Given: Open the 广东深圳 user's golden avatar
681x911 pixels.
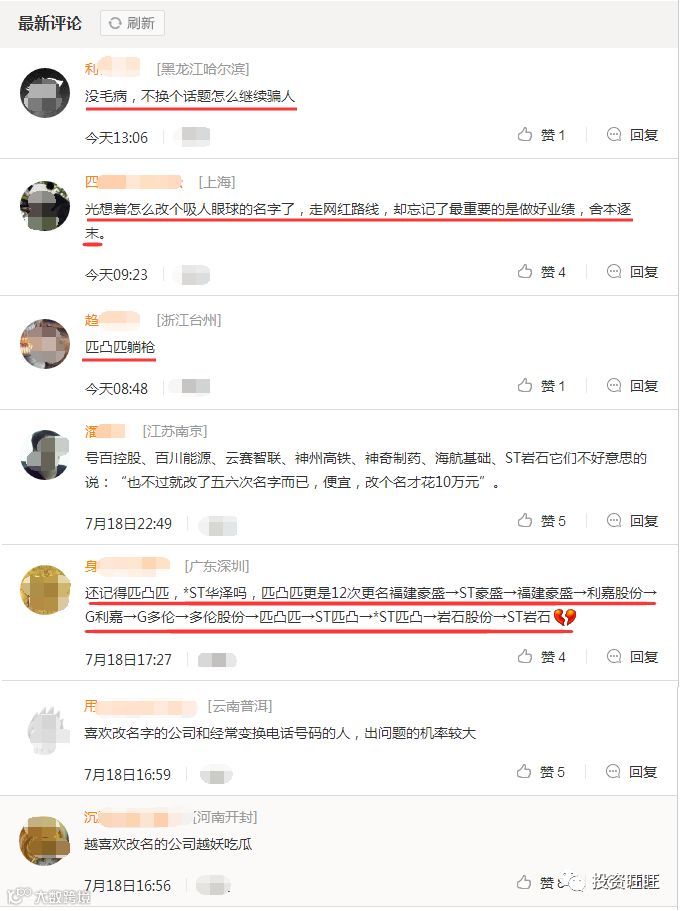Looking at the screenshot, I should [45, 590].
